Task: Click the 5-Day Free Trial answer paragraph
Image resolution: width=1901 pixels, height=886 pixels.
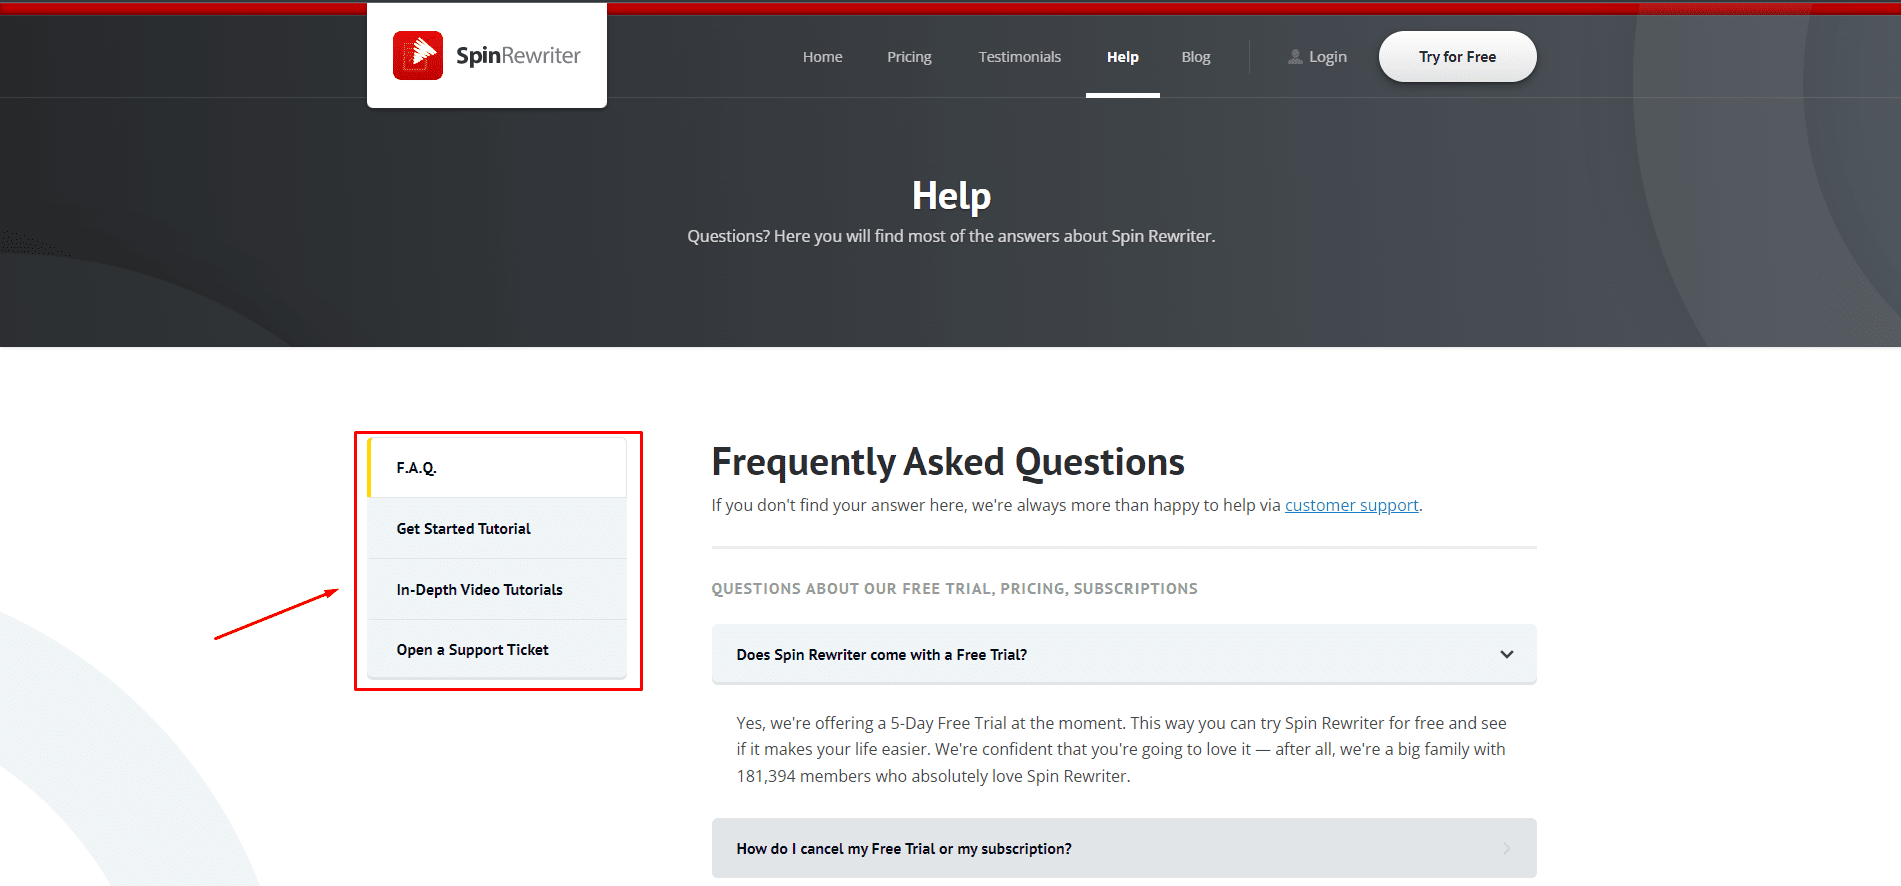Action: click(1122, 749)
